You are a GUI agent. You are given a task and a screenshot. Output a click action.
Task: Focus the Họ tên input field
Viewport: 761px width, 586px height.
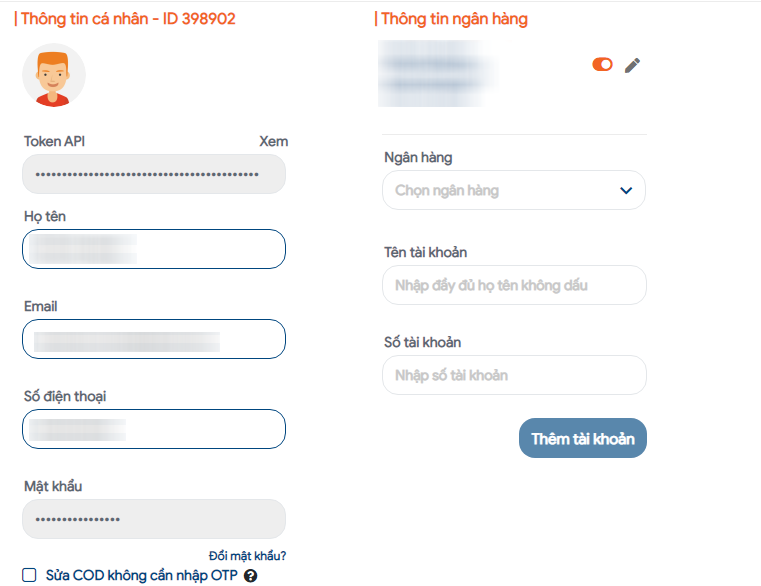154,249
